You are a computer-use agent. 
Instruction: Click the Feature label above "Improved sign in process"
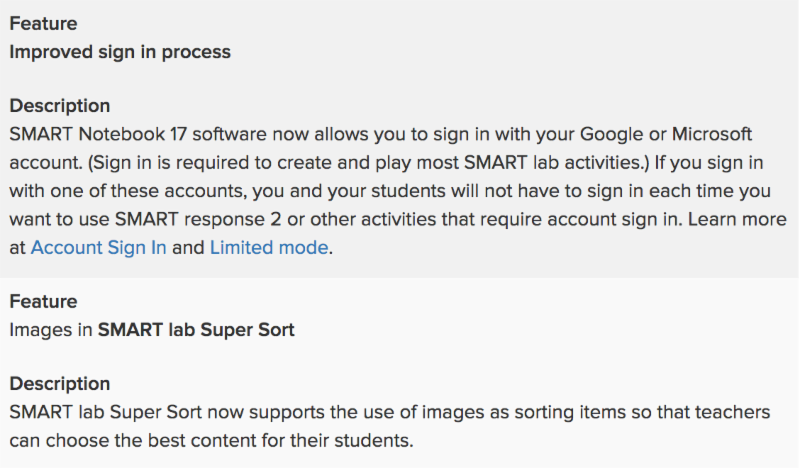pyautogui.click(x=43, y=23)
